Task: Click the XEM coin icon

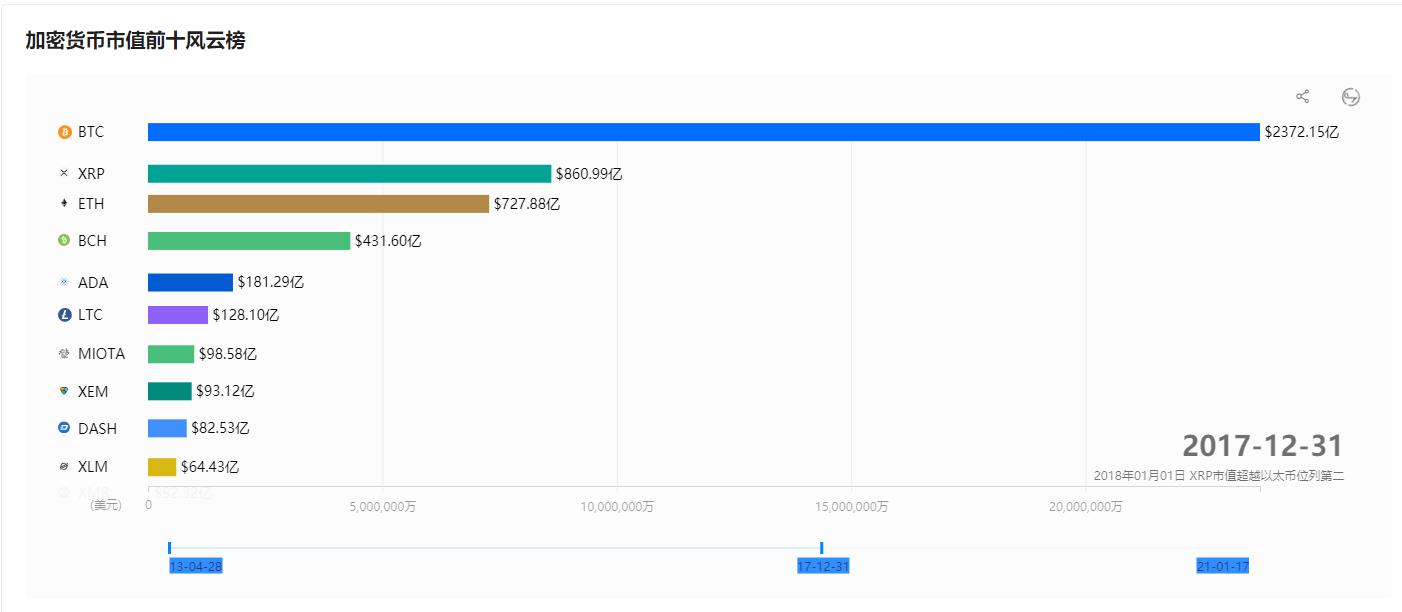Action: (x=65, y=391)
